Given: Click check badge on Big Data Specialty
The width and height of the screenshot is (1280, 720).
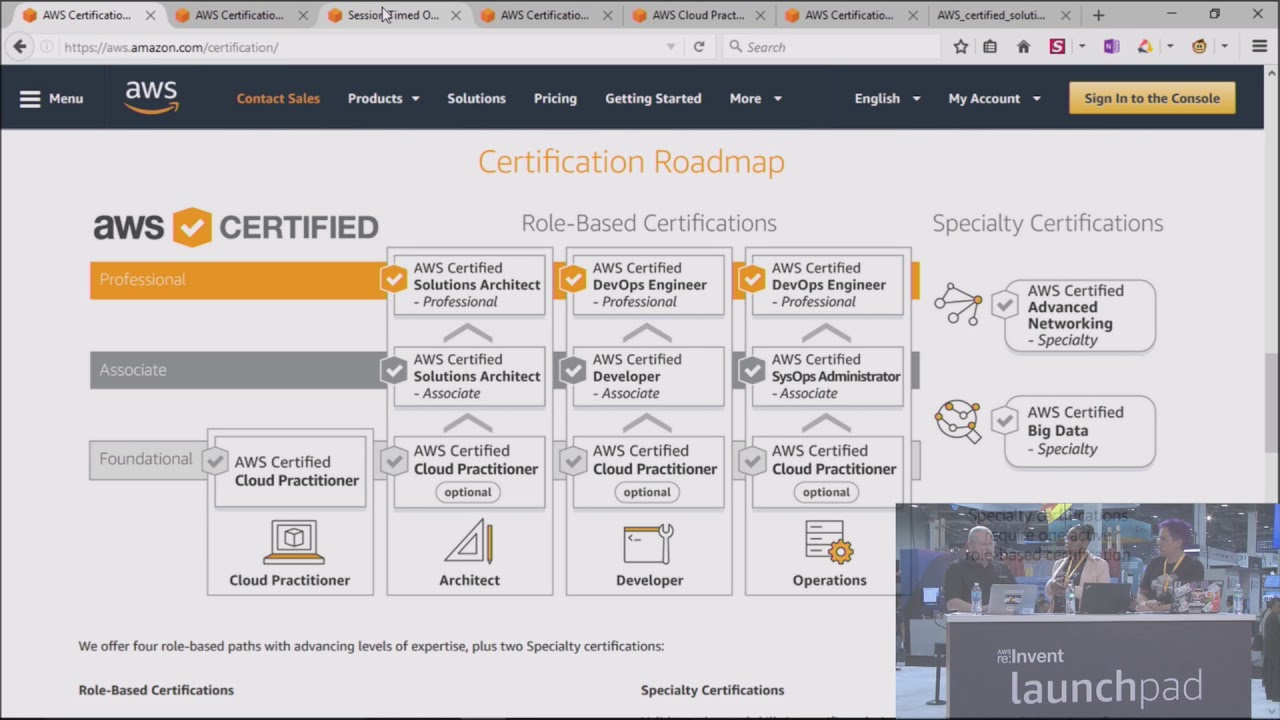Looking at the screenshot, I should pos(1004,421).
